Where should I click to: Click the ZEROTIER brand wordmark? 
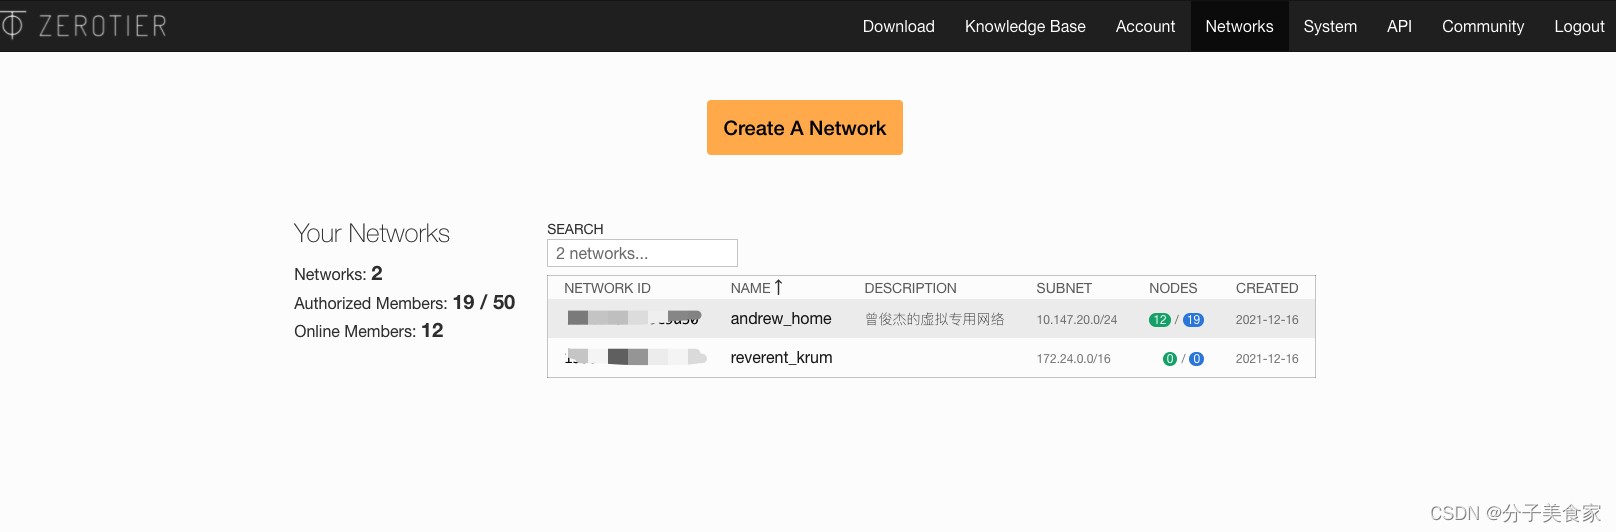click(x=103, y=26)
